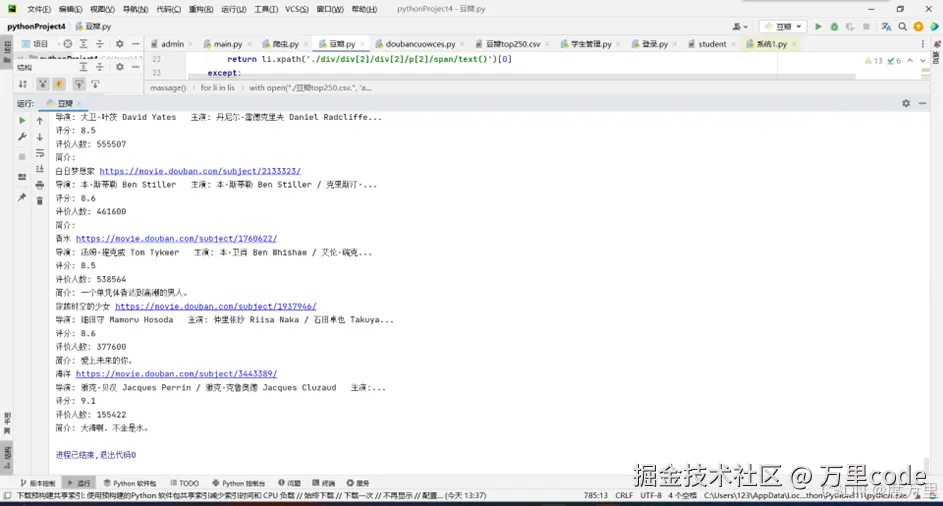Rerun the program in run tool window
This screenshot has height=506, width=943.
(x=22, y=120)
